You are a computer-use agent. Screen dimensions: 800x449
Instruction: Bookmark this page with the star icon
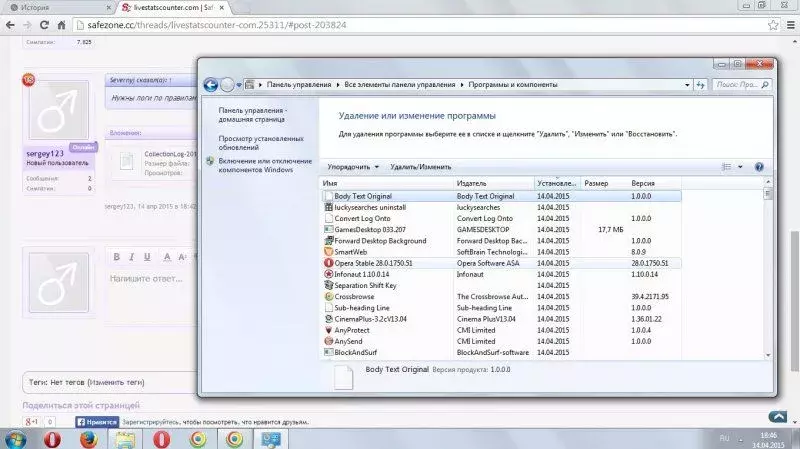pyautogui.click(x=773, y=25)
